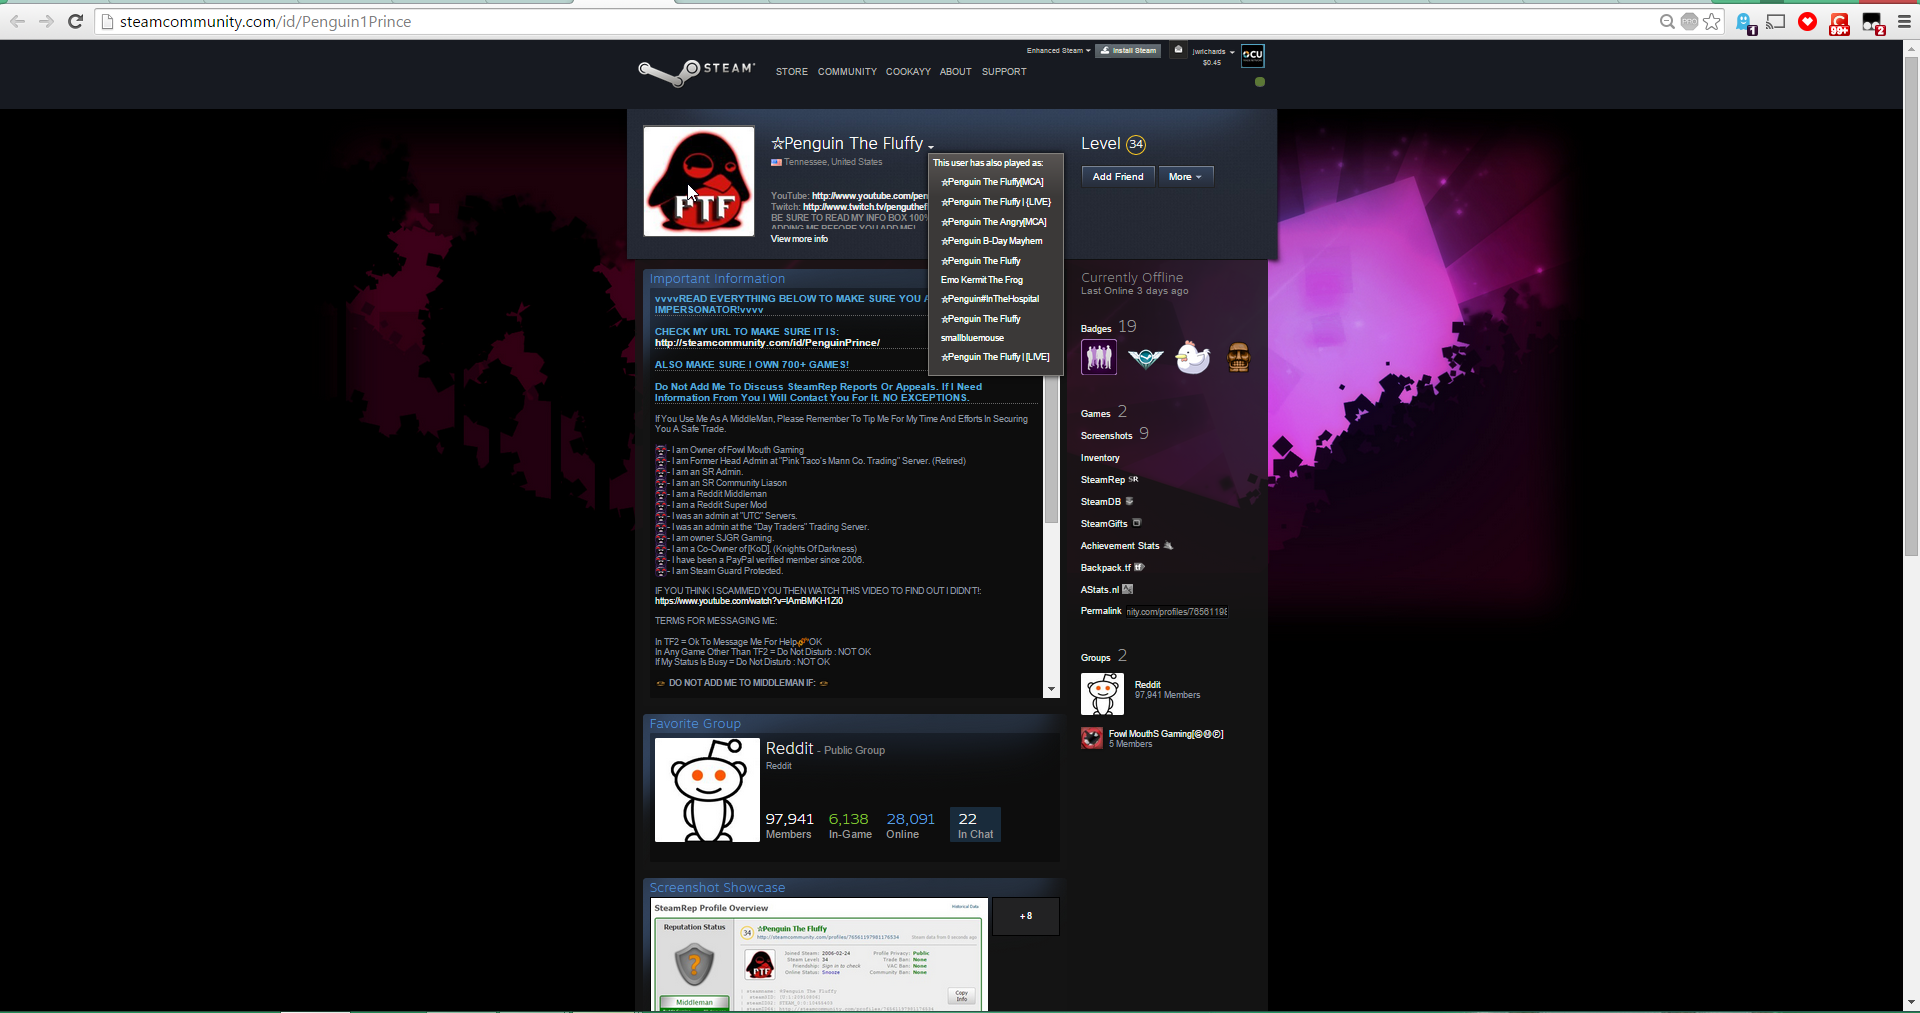Open the inbox envelope icon
Viewport: 1920px width, 1013px height.
coord(1178,50)
